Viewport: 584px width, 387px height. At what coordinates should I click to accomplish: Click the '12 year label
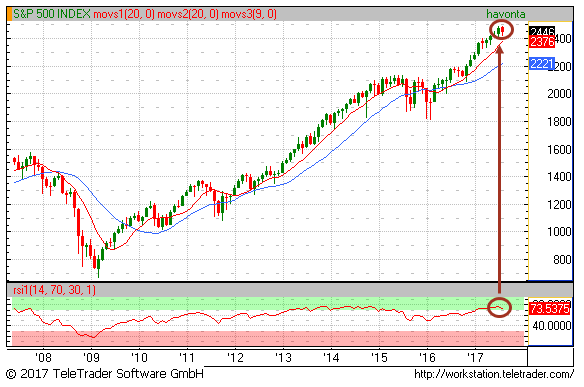click(235, 358)
